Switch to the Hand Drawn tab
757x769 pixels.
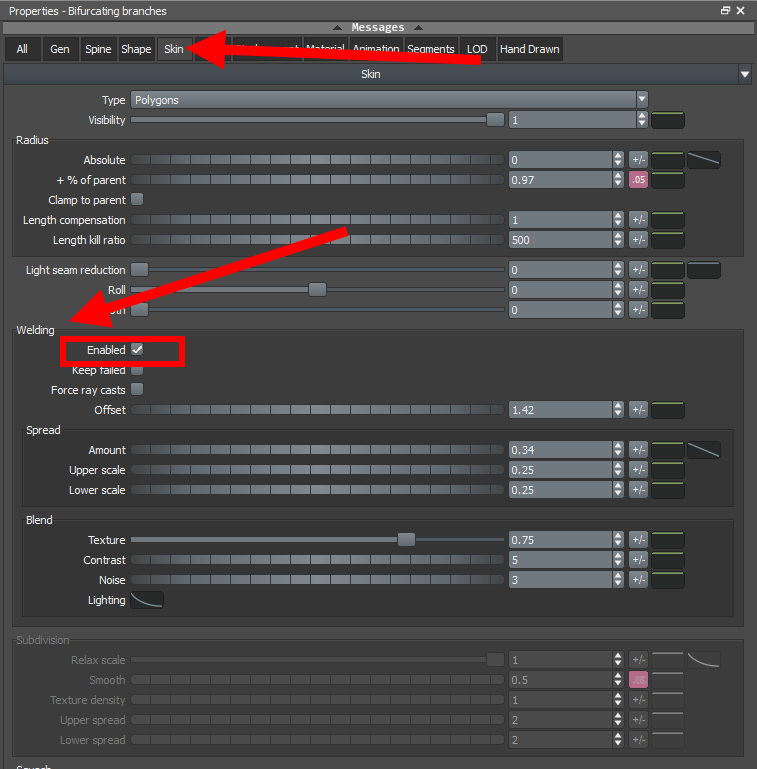click(x=530, y=49)
